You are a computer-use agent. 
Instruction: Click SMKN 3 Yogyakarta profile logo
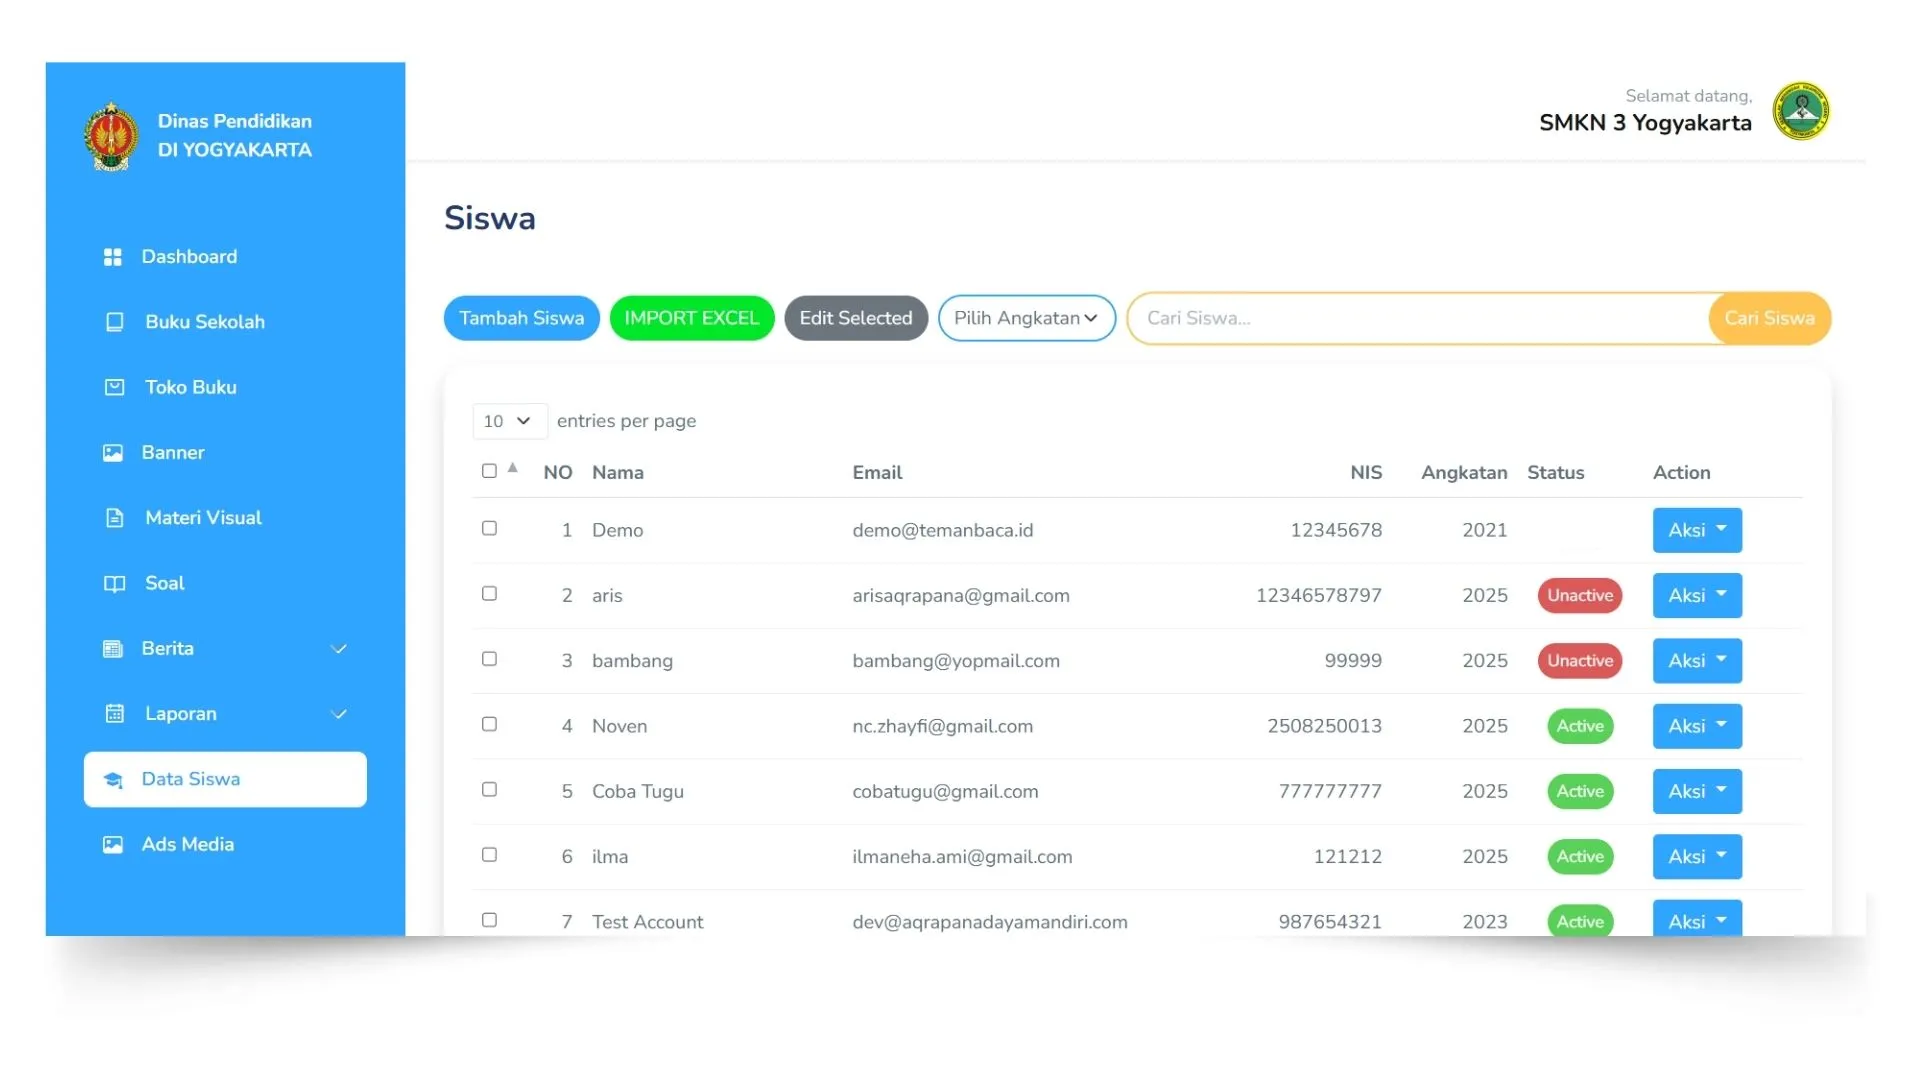click(x=1800, y=111)
